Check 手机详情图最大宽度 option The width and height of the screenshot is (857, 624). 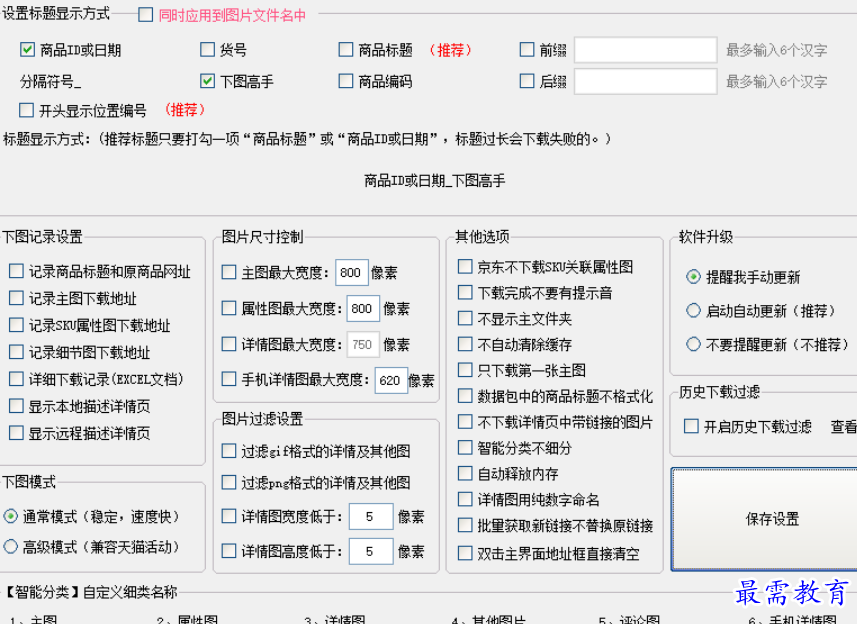click(229, 379)
